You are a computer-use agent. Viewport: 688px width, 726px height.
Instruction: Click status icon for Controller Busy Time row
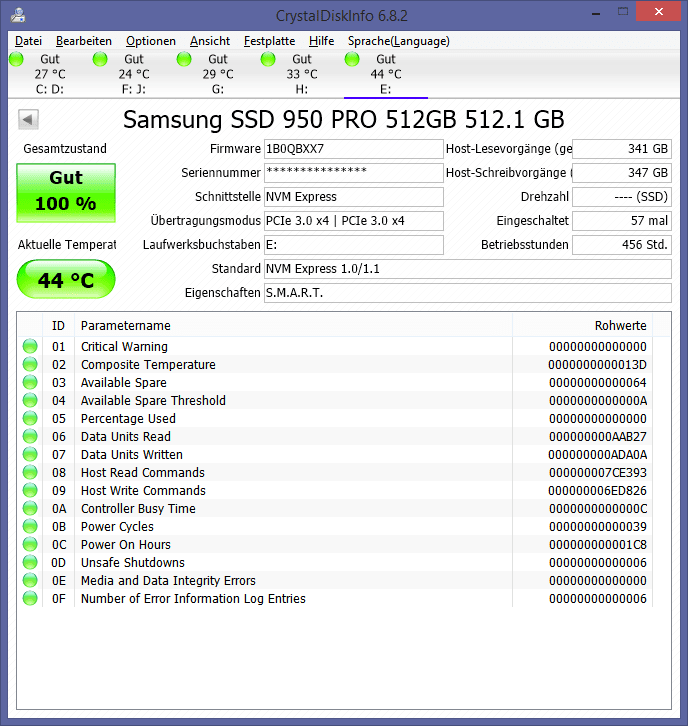[30, 508]
